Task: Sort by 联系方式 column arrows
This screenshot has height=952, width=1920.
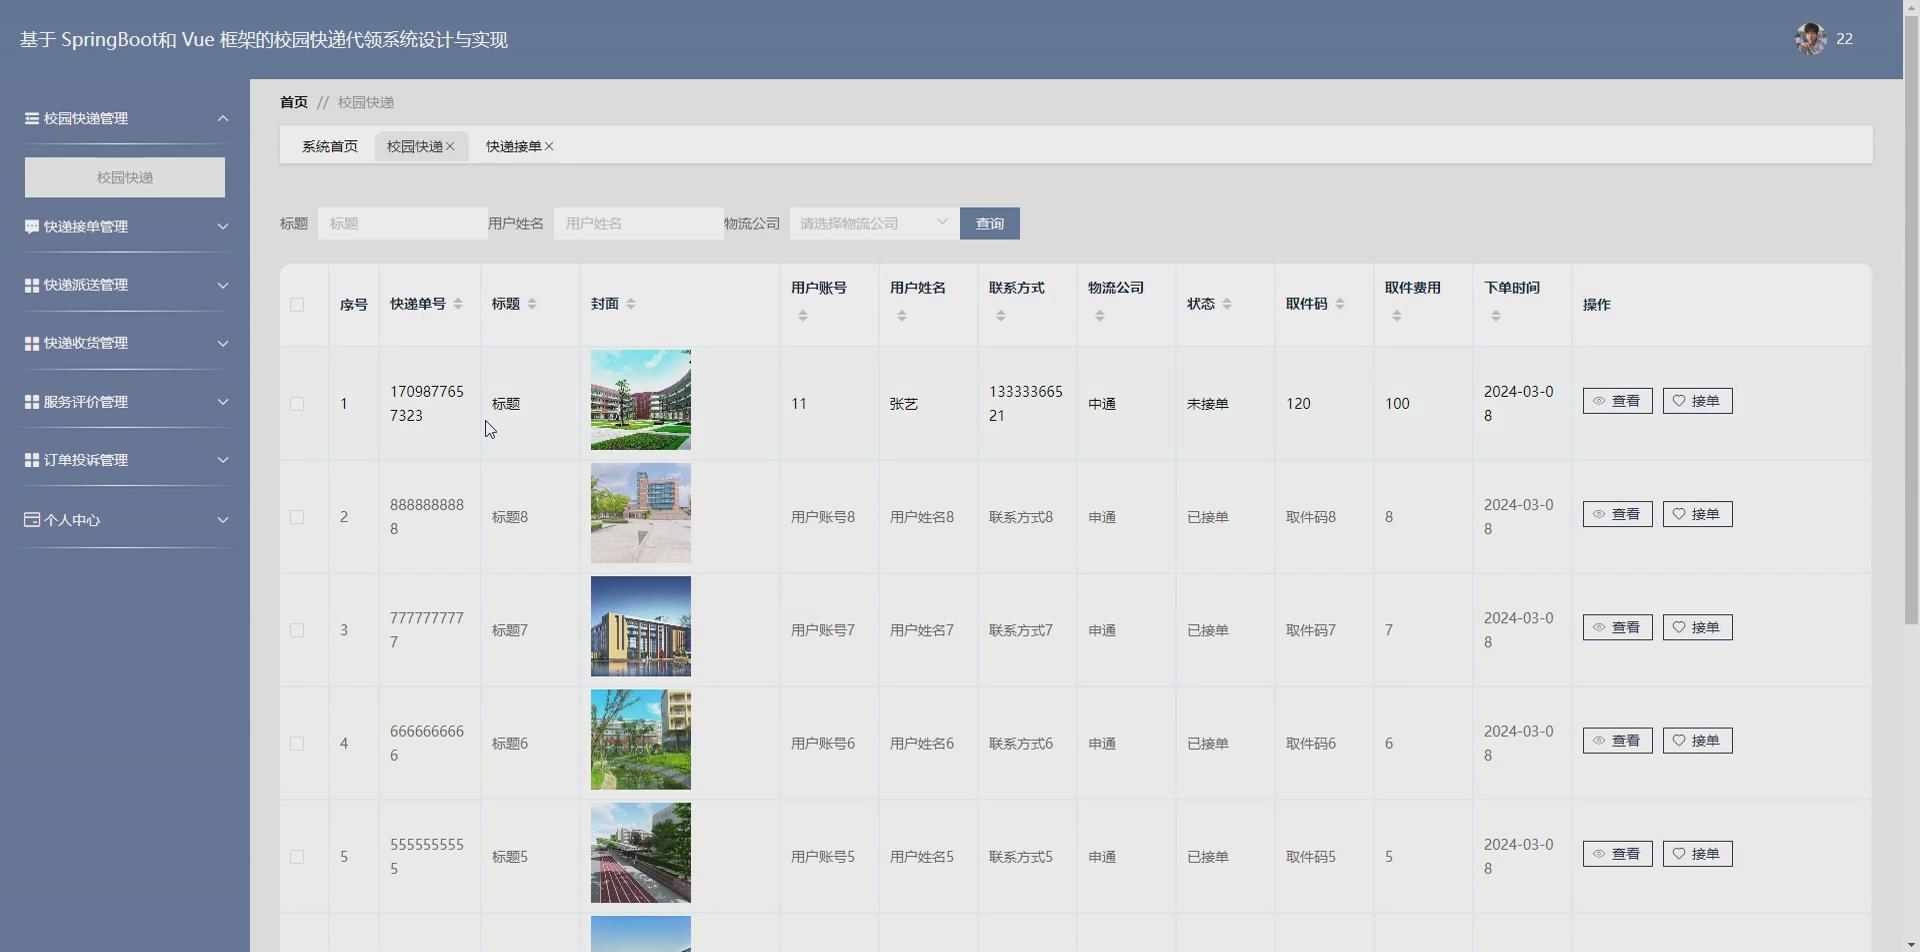Action: point(1001,316)
